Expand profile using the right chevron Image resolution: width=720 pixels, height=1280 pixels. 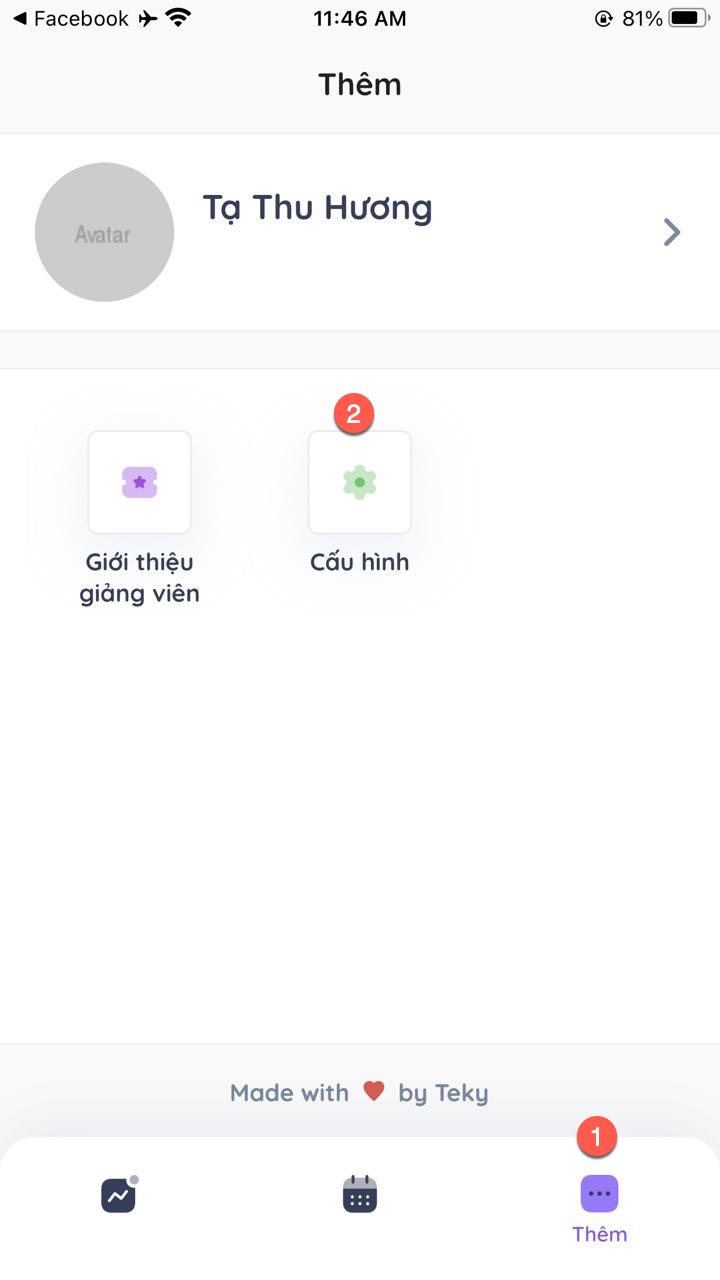(x=672, y=233)
